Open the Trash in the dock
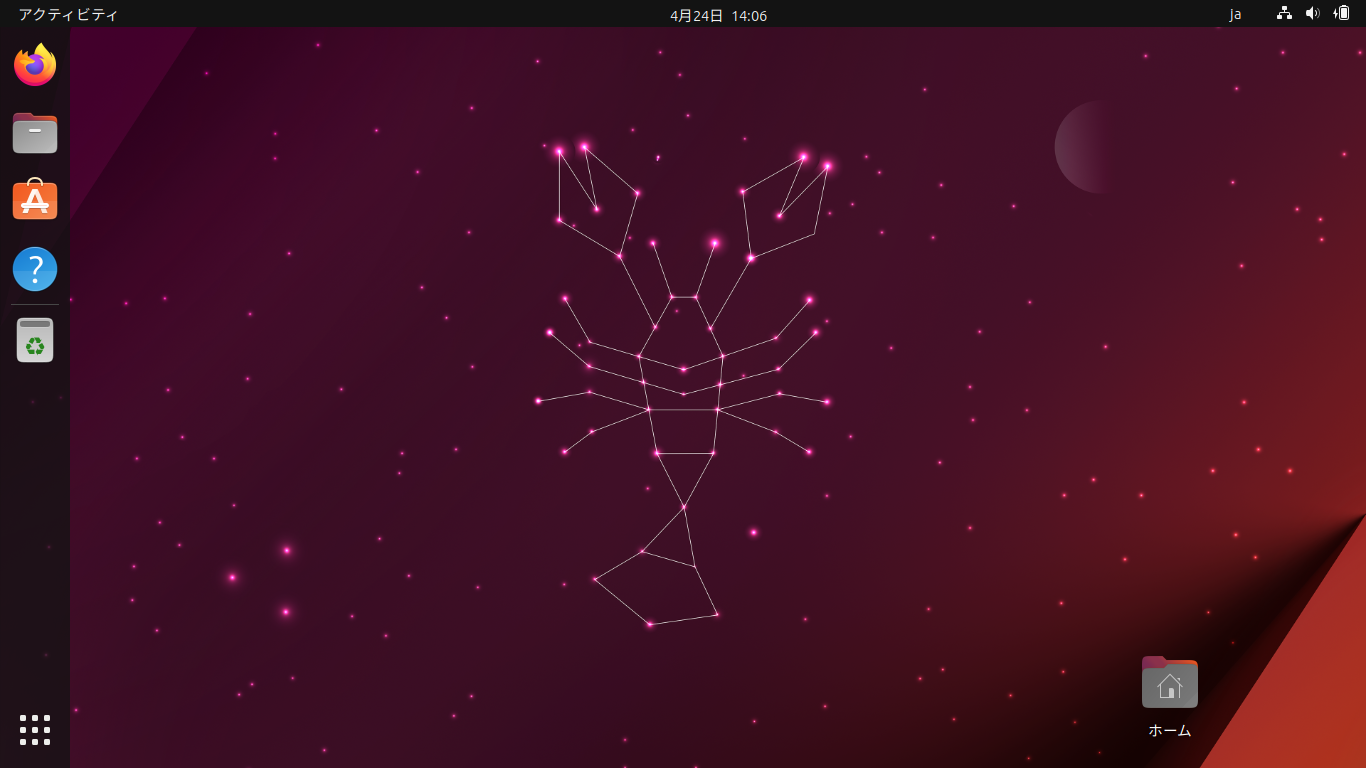Screen dimensions: 1366x768 click(x=35, y=340)
